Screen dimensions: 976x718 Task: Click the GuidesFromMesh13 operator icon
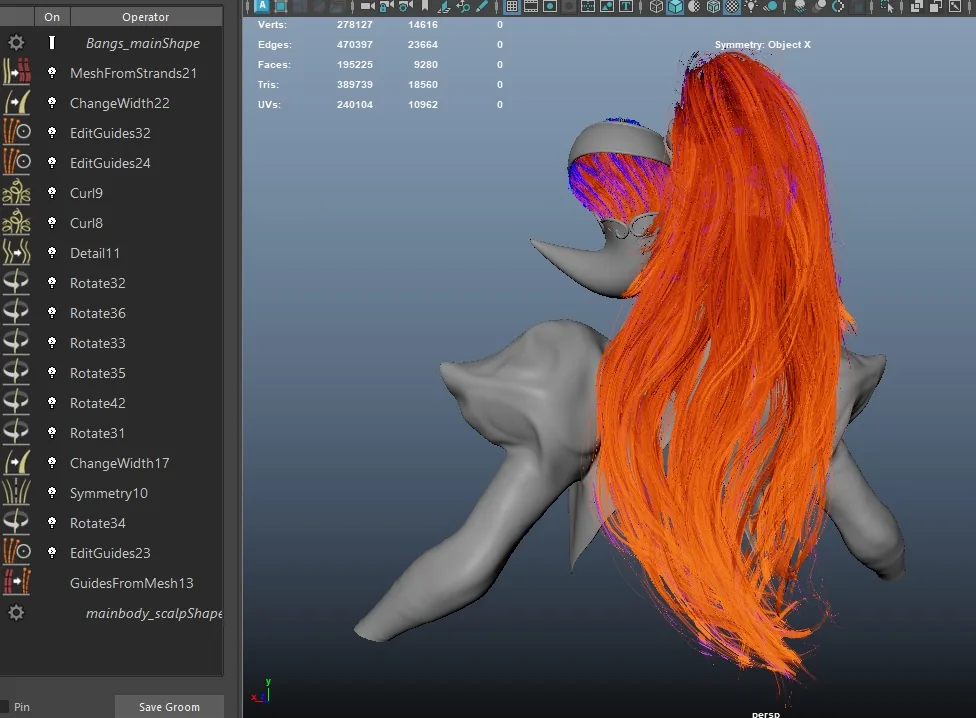17,583
